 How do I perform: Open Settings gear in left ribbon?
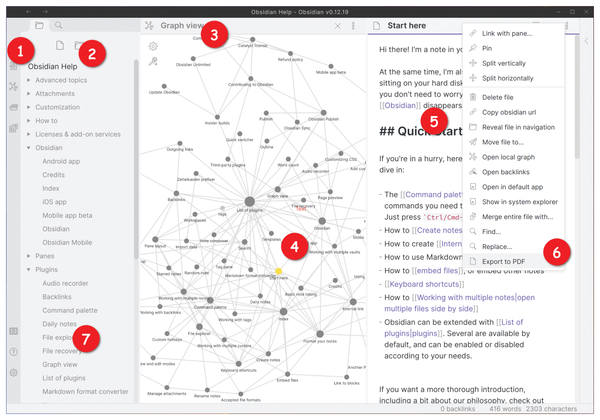(13, 373)
